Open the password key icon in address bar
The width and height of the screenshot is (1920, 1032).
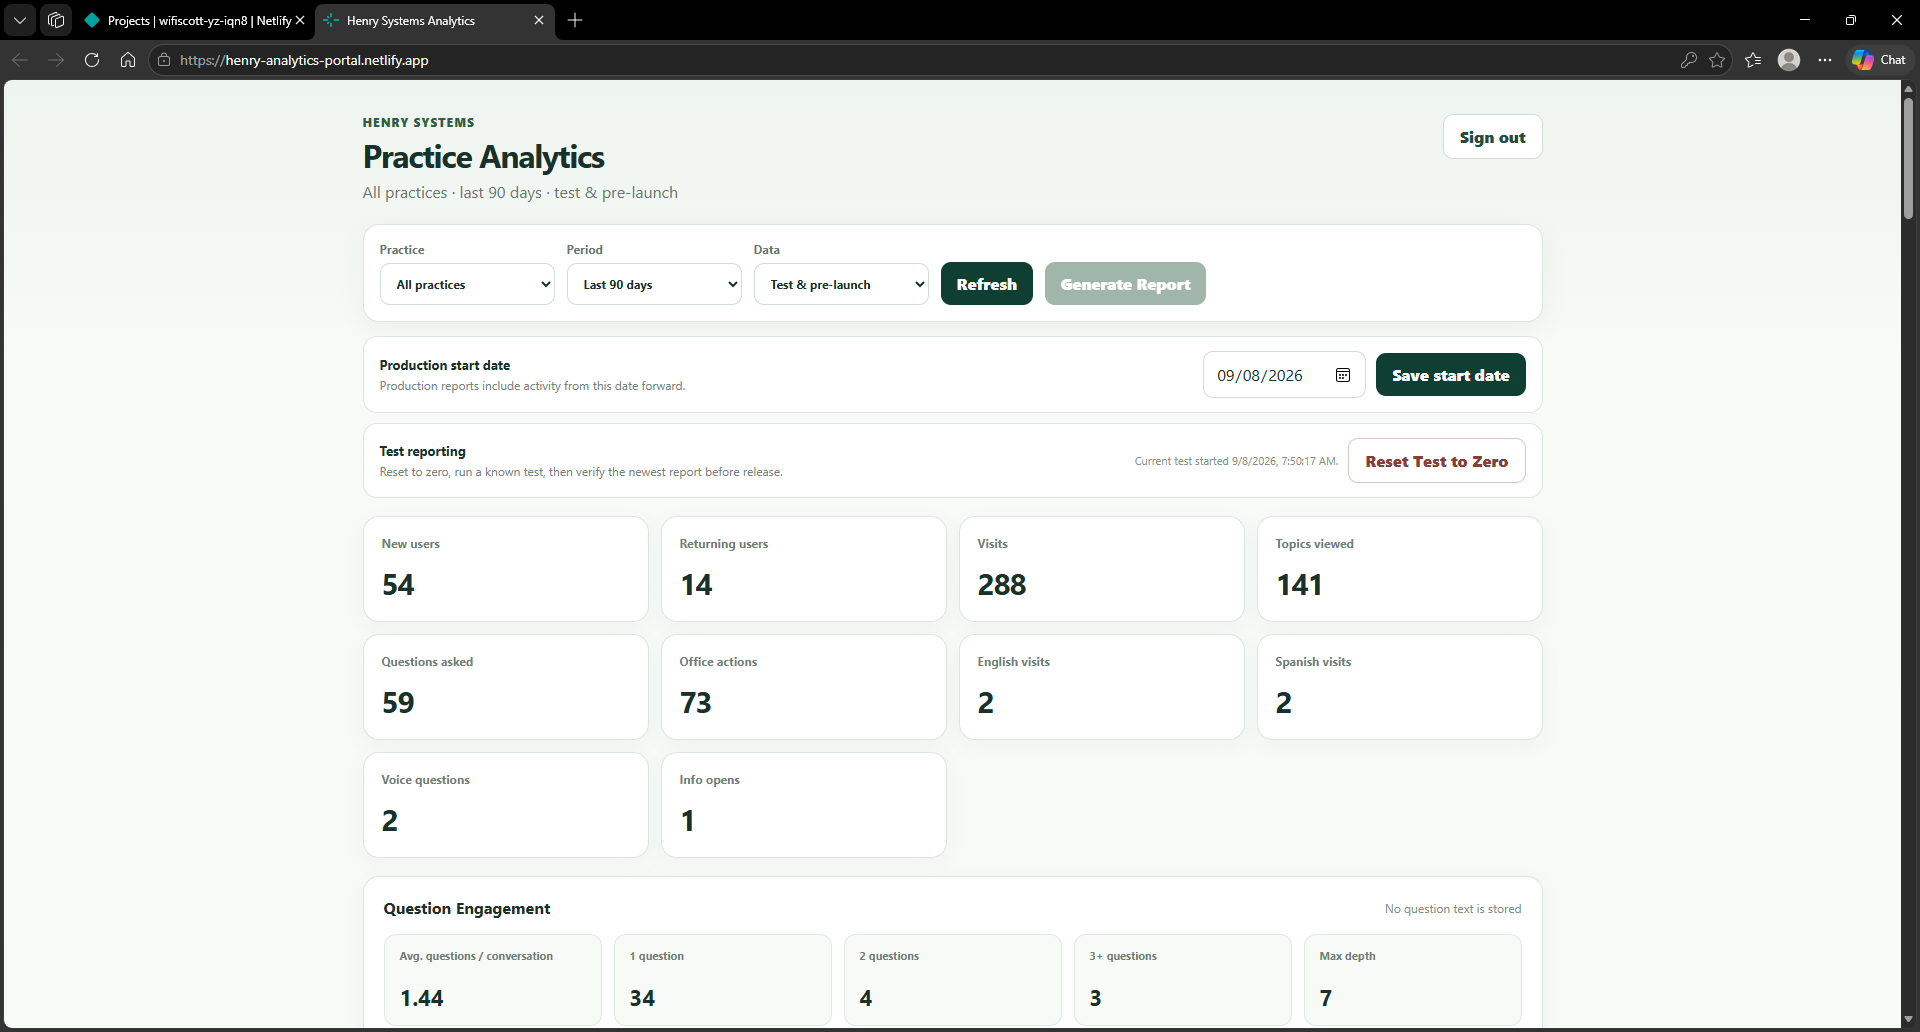pyautogui.click(x=1689, y=60)
